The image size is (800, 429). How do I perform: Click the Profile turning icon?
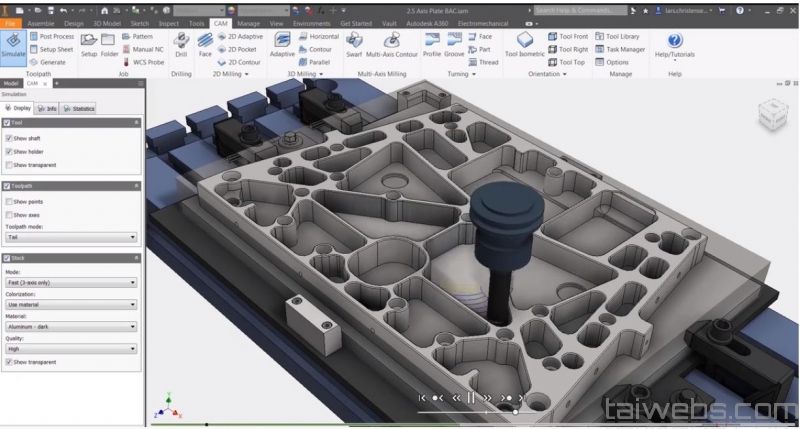[x=431, y=44]
